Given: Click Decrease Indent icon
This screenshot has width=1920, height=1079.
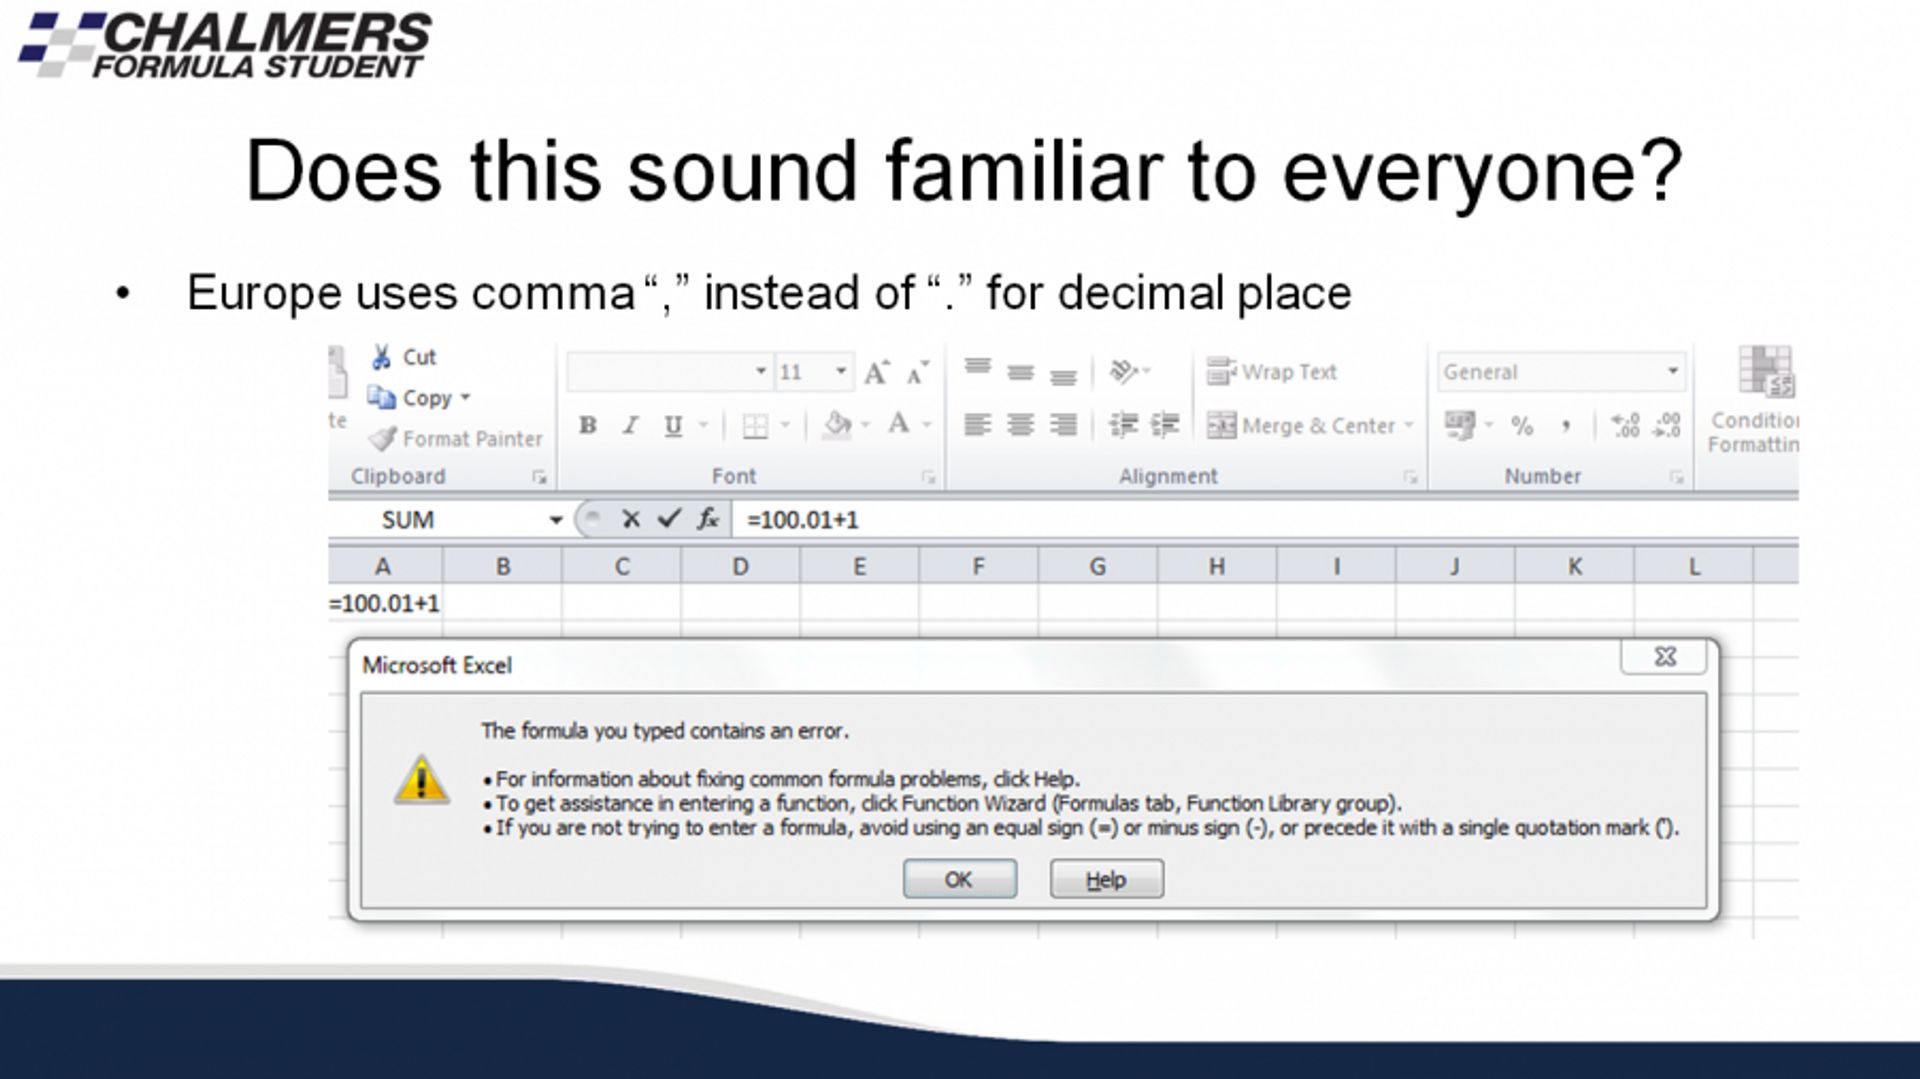Looking at the screenshot, I should 1123,425.
